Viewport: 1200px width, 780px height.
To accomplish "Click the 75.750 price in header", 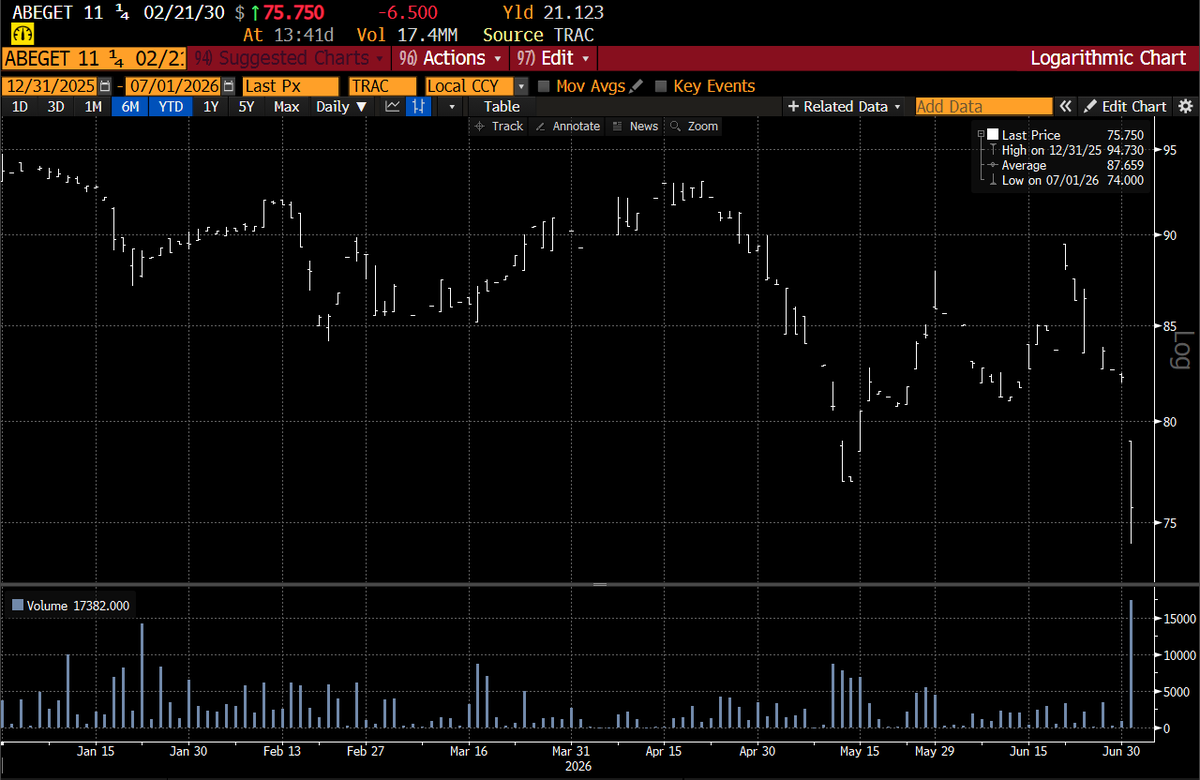I will coord(294,13).
